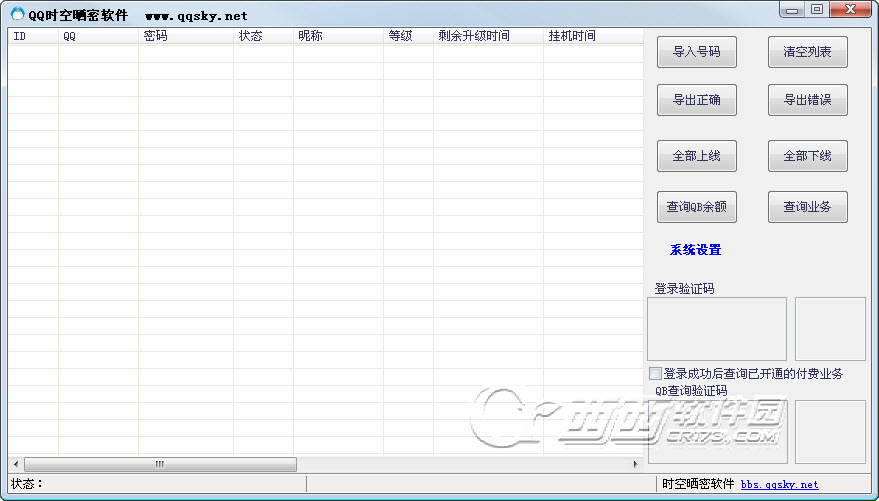The height and width of the screenshot is (501, 879).
Task: Open 系统设置 system settings
Action: point(695,250)
